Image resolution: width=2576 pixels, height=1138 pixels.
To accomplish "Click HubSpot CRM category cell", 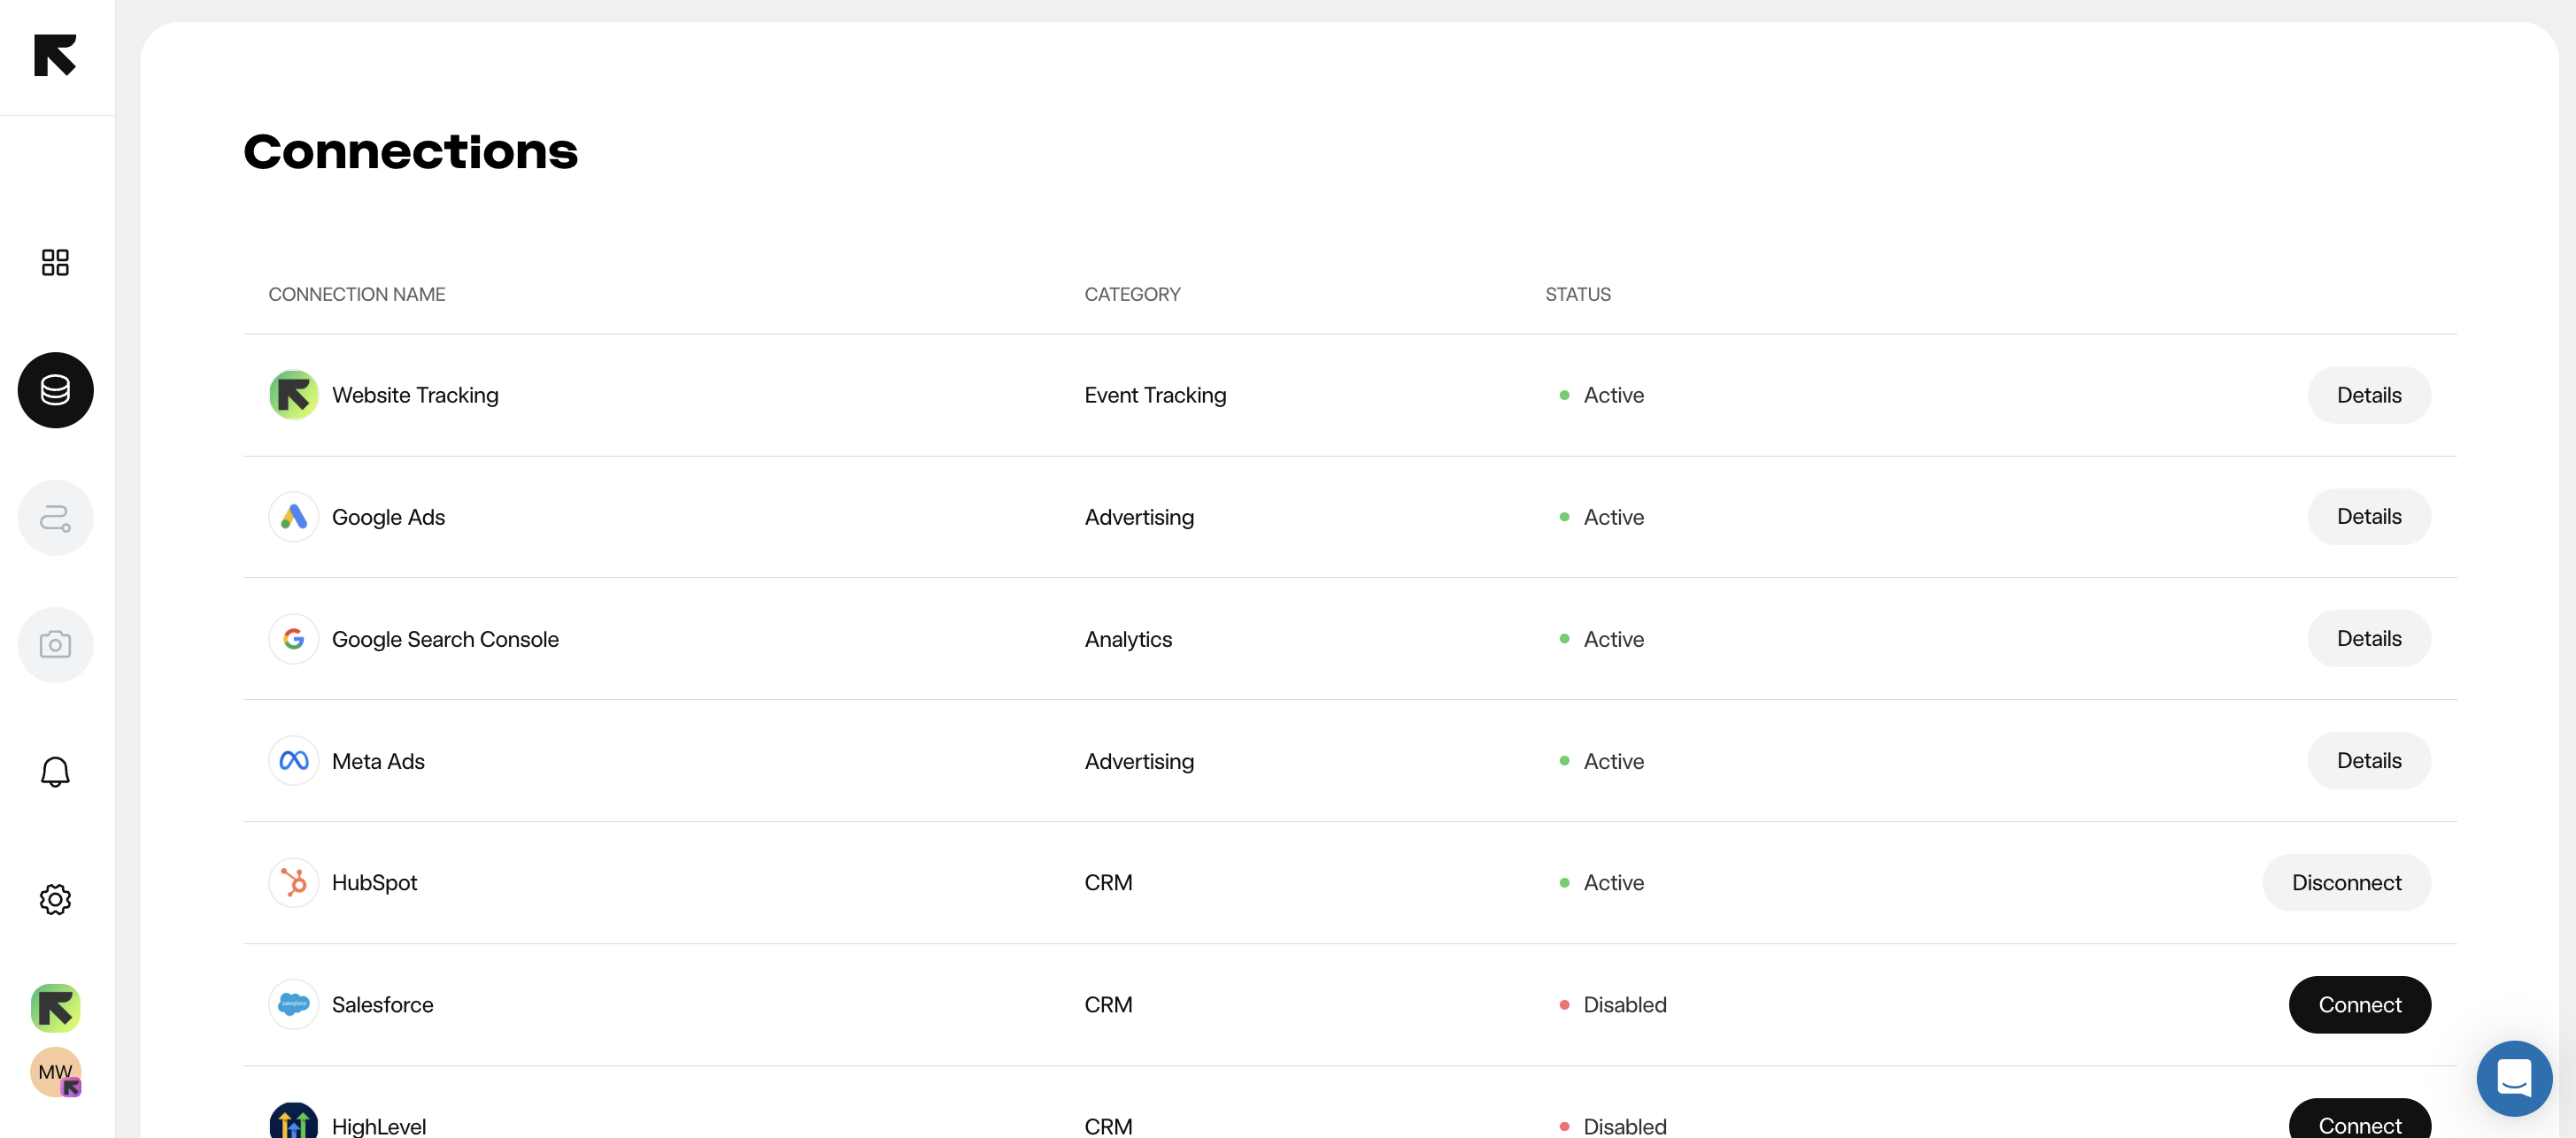I will coord(1108,883).
